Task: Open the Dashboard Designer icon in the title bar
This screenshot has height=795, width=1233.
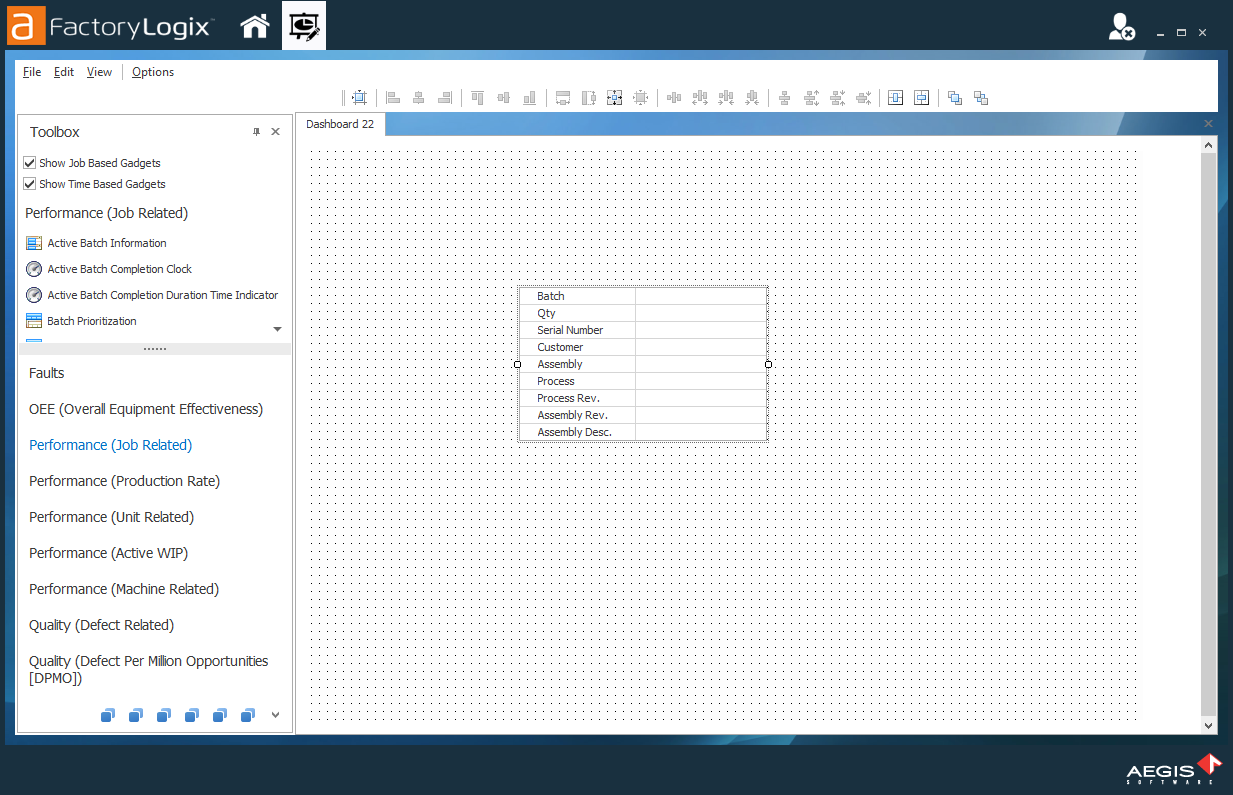Action: pyautogui.click(x=303, y=25)
